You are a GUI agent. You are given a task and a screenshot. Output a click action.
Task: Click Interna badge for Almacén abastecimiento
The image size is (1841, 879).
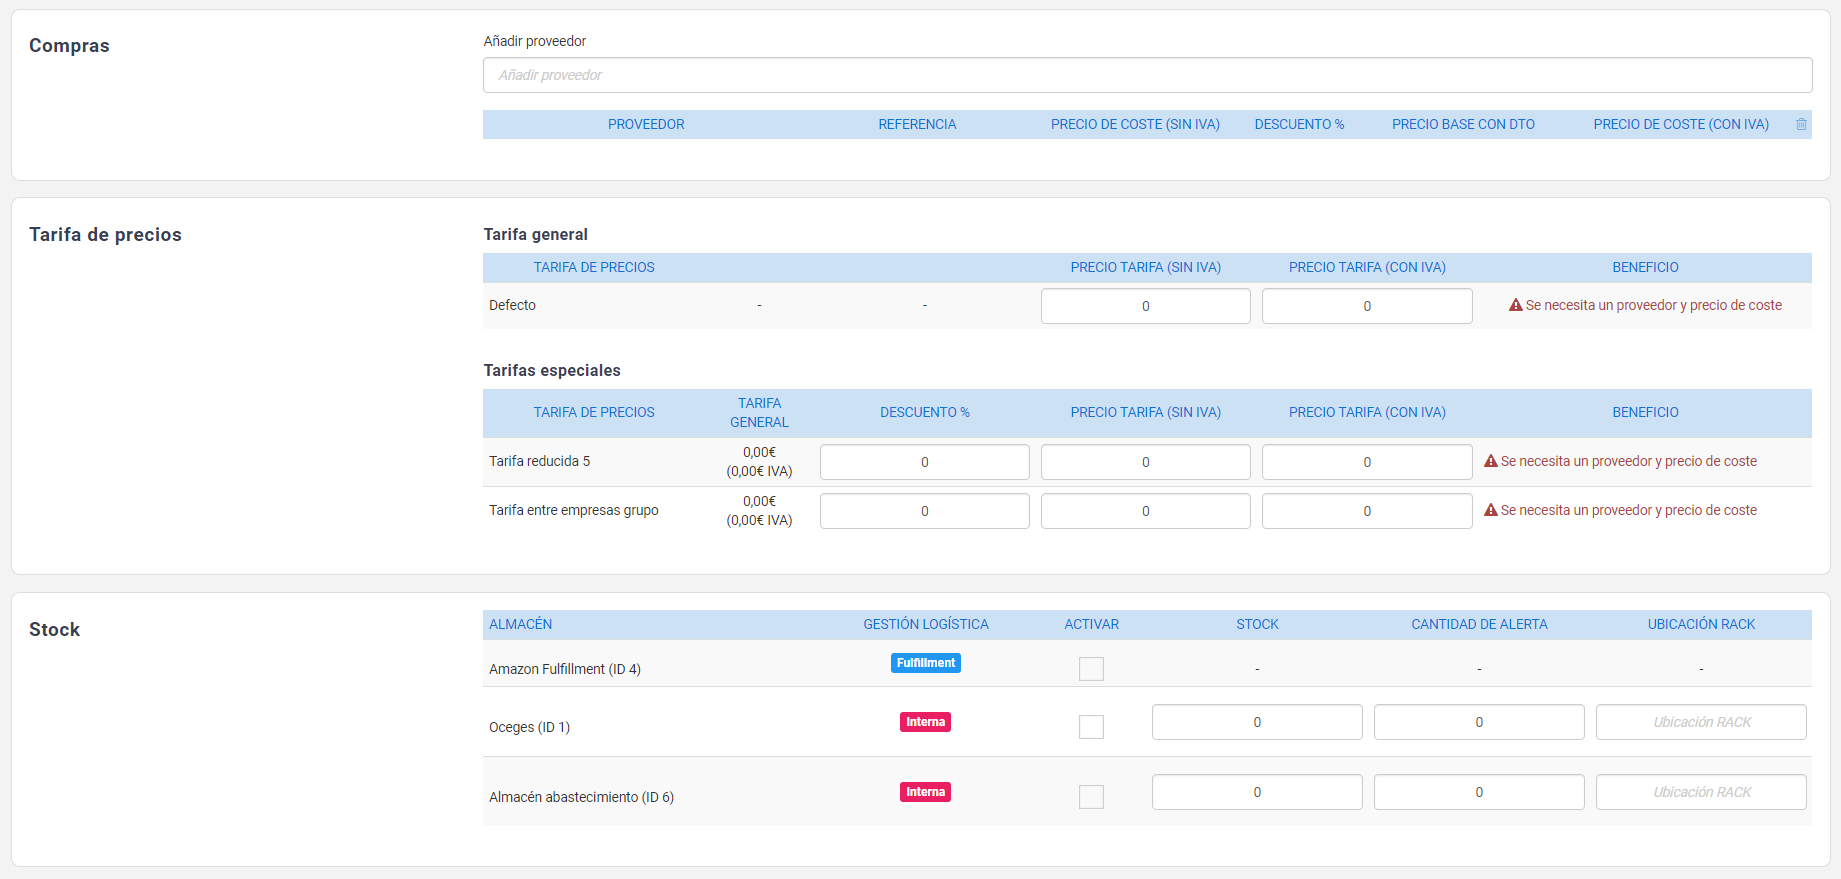tap(925, 792)
